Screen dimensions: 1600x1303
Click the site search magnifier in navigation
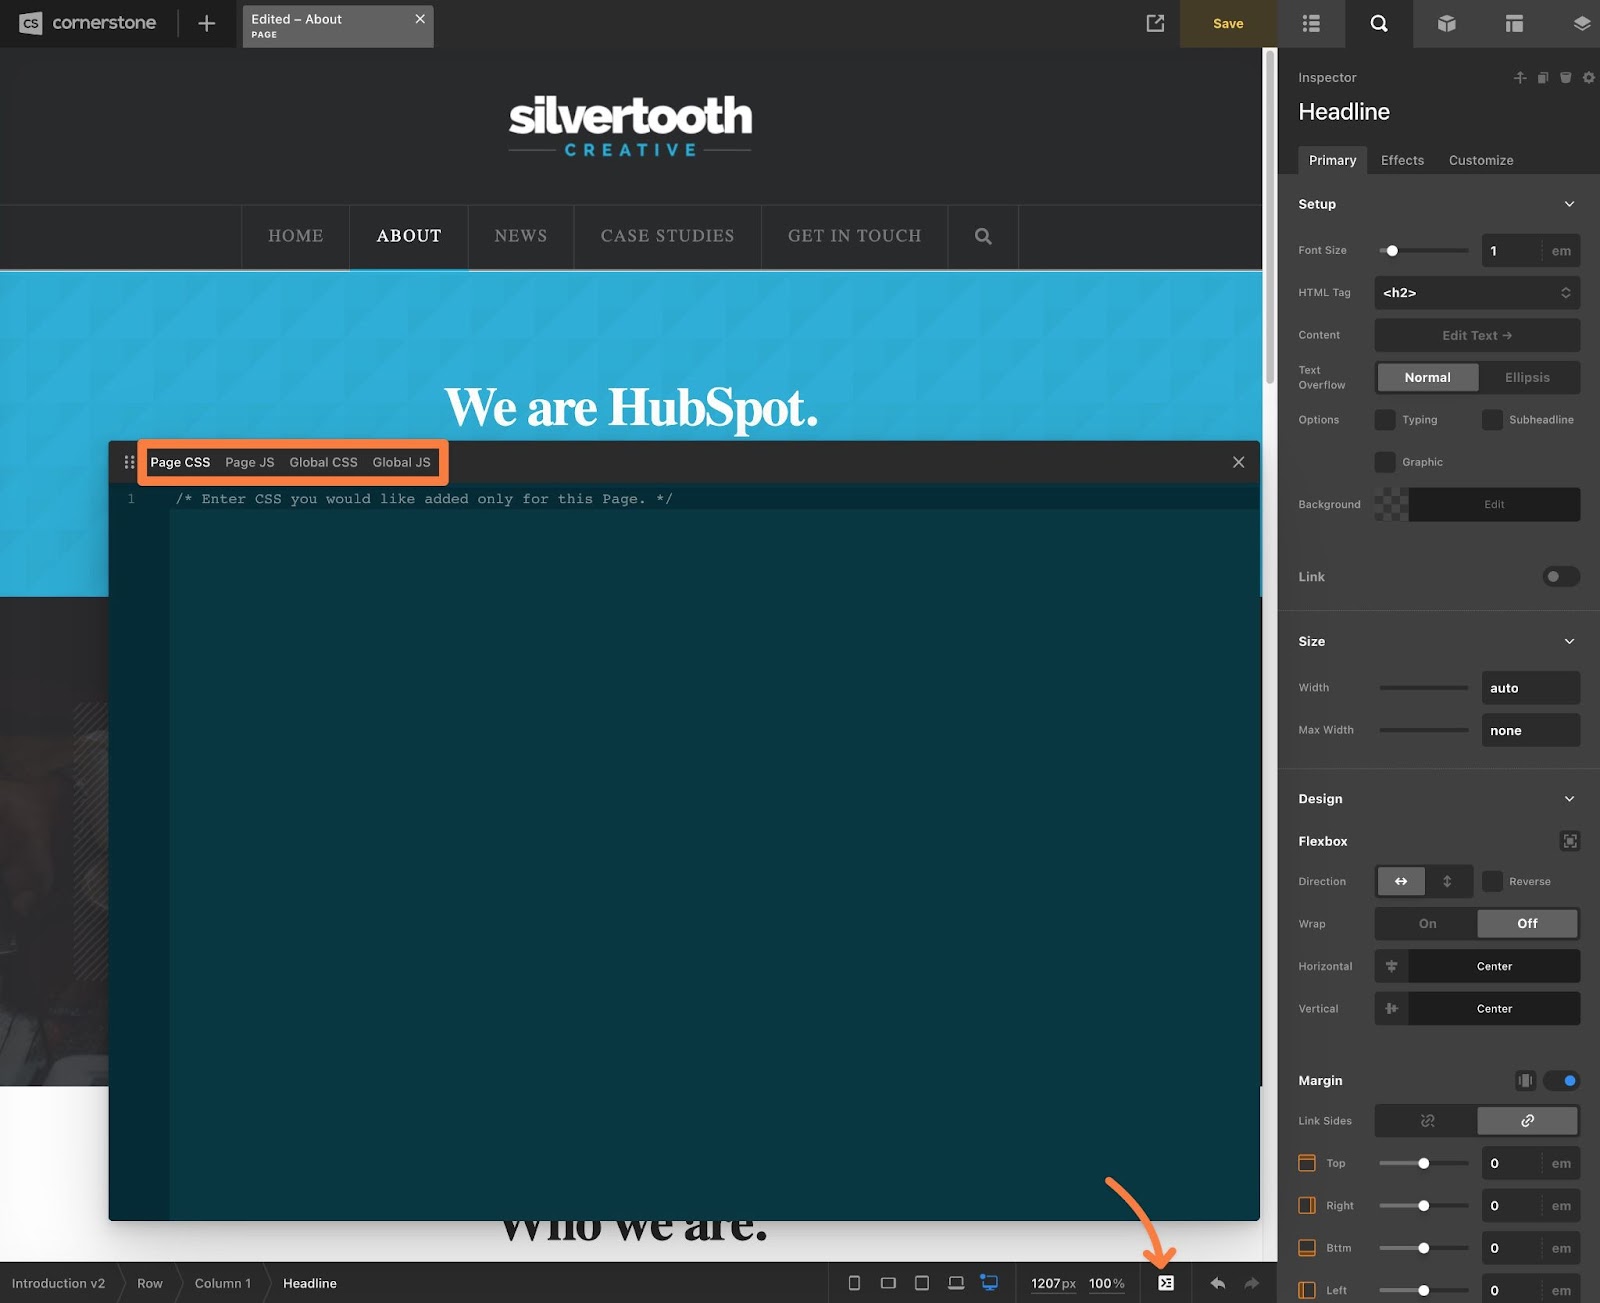pos(983,236)
